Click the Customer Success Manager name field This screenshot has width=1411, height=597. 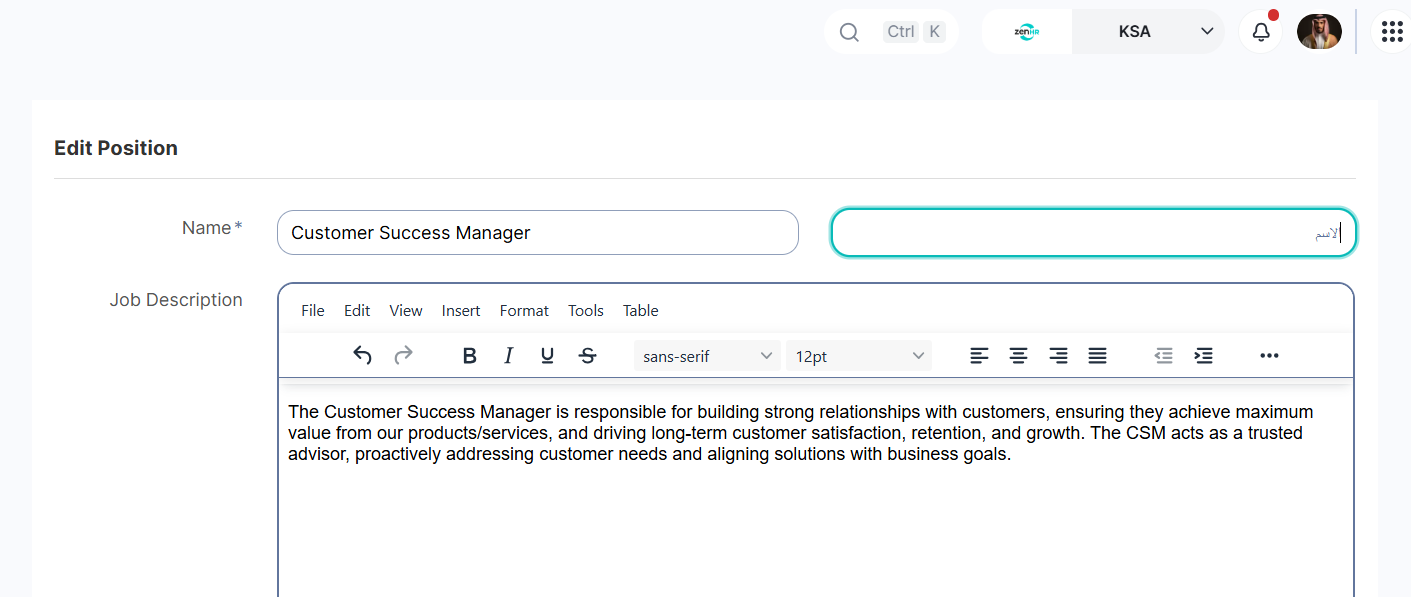click(x=538, y=232)
